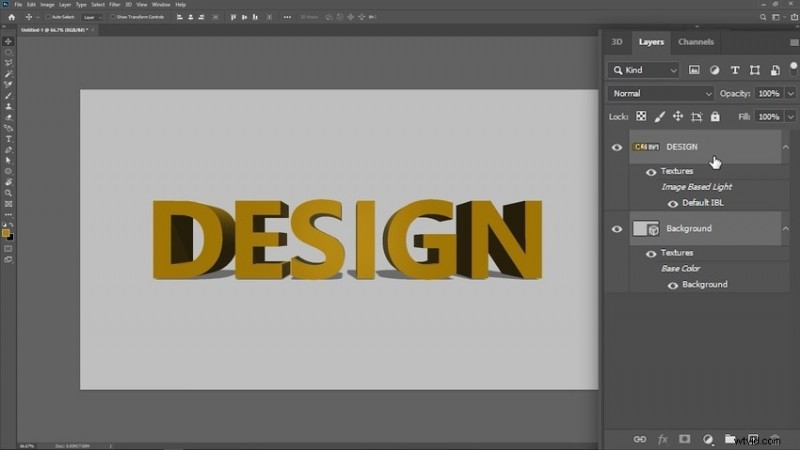The height and width of the screenshot is (450, 800).
Task: Open the Filter menu
Action: [115, 5]
